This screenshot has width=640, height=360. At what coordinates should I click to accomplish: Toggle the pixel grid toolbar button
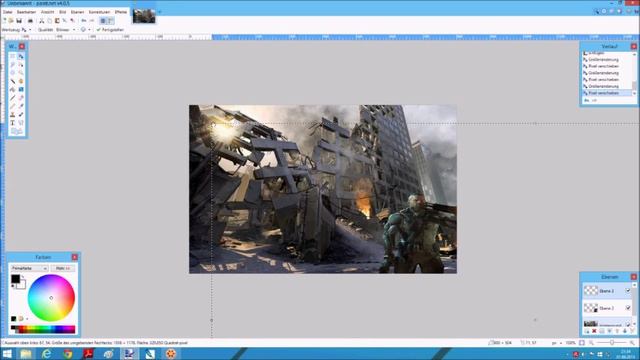click(103, 20)
